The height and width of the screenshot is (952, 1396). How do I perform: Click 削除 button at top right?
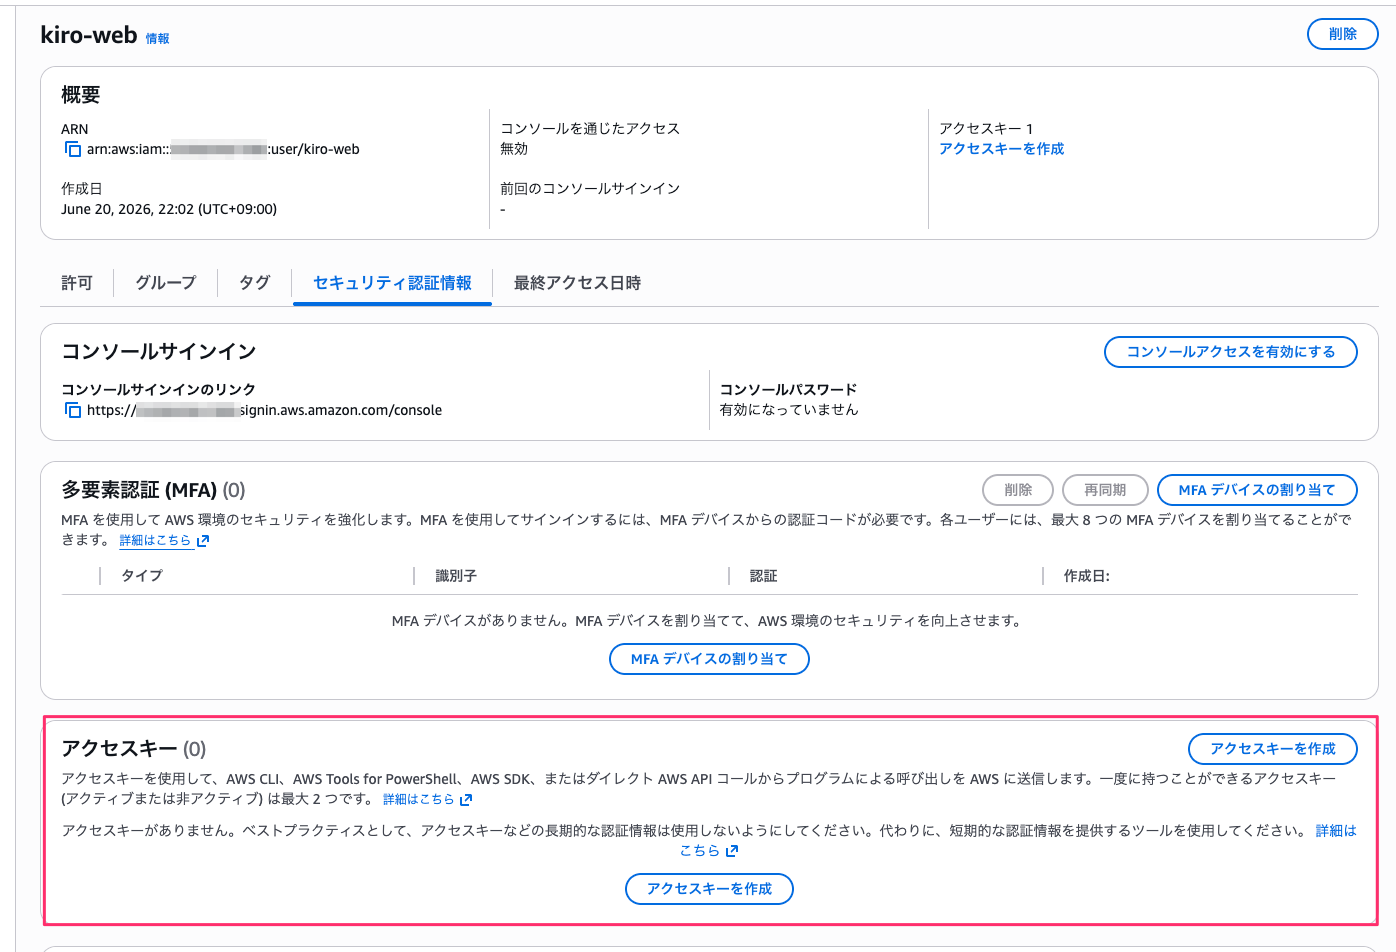pyautogui.click(x=1342, y=34)
